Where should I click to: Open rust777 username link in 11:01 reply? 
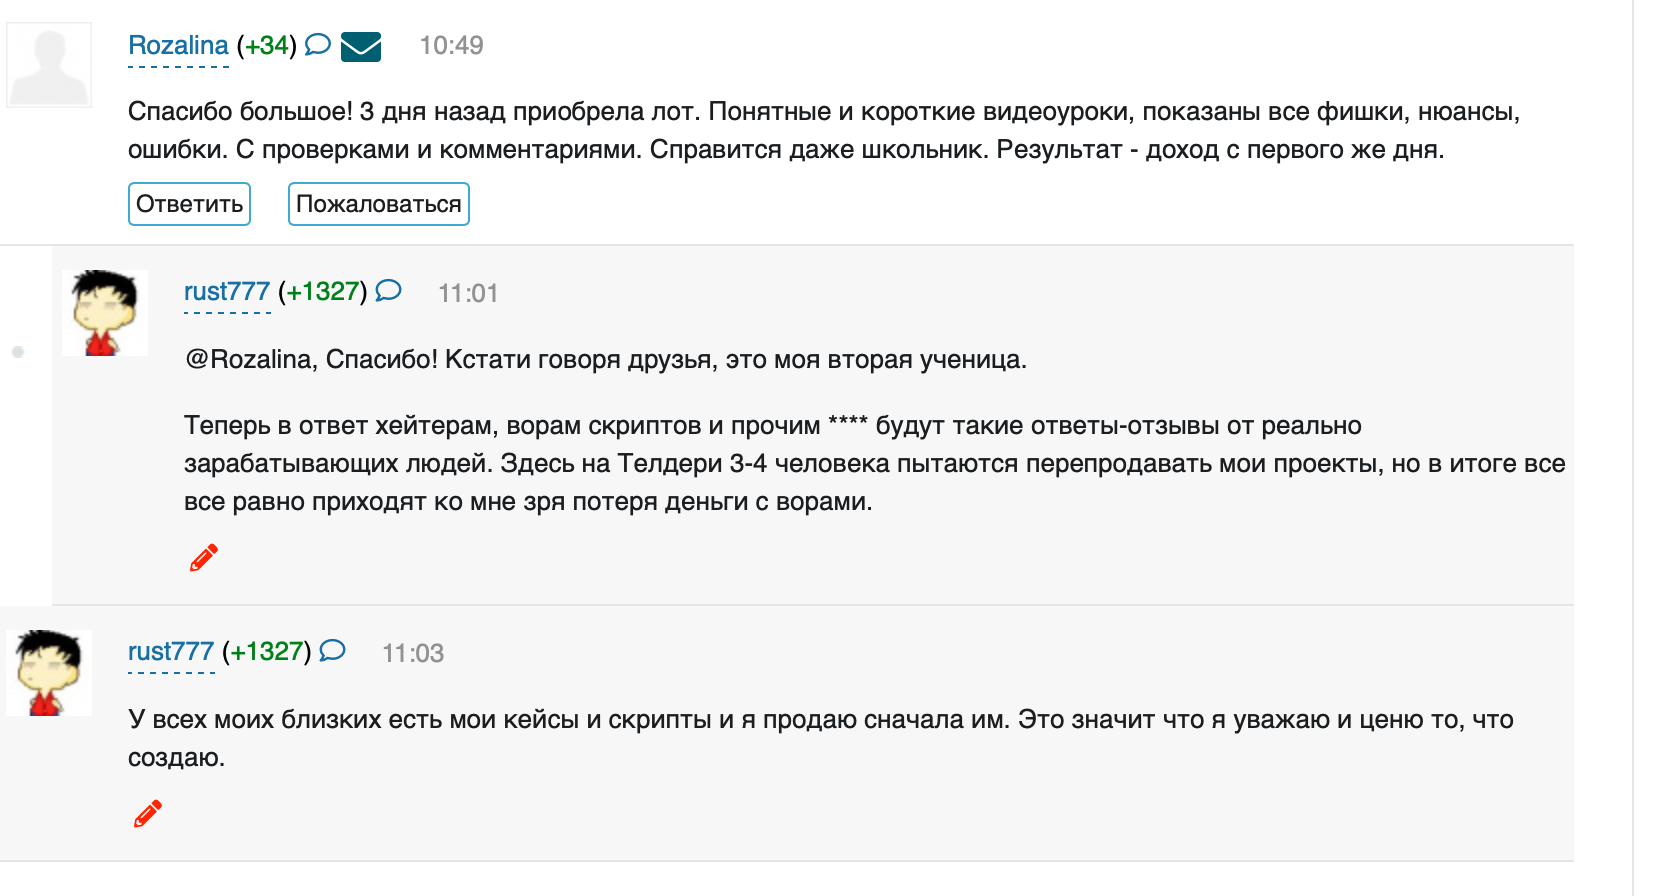227,292
